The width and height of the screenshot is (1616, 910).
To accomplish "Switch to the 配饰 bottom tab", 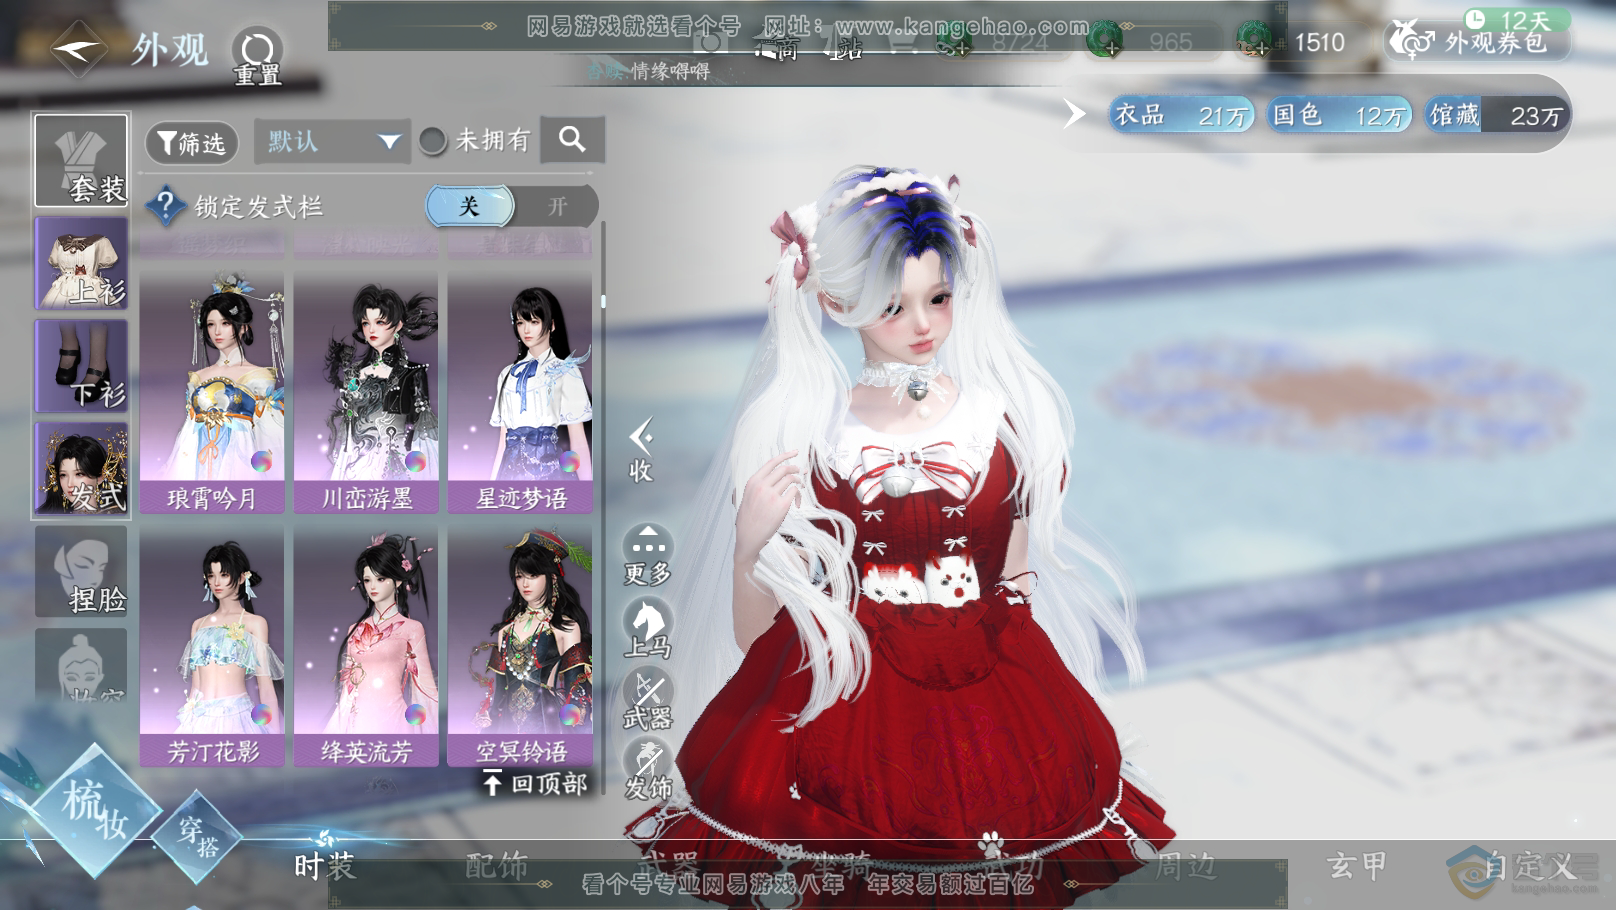I will coord(496,865).
